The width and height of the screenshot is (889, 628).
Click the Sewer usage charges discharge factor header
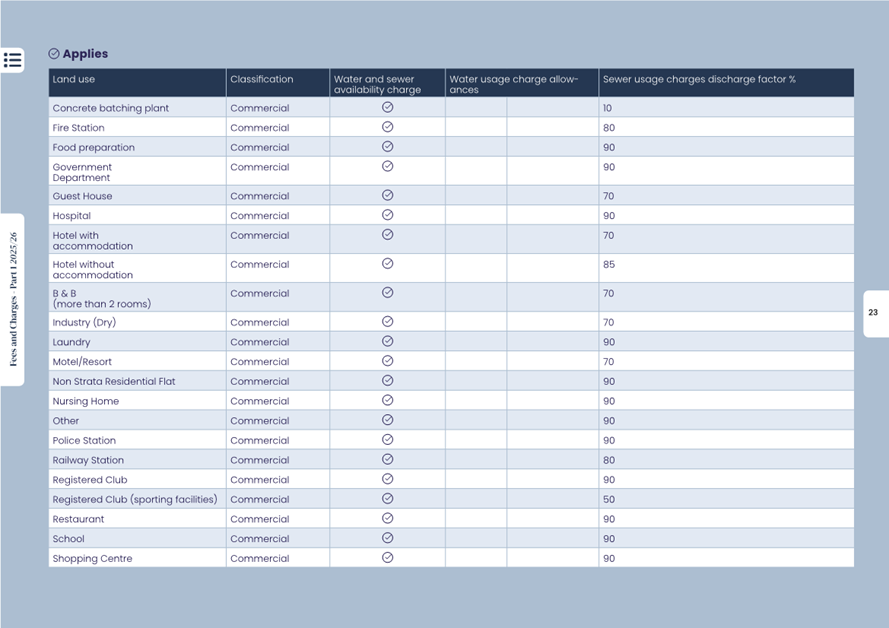tap(699, 80)
